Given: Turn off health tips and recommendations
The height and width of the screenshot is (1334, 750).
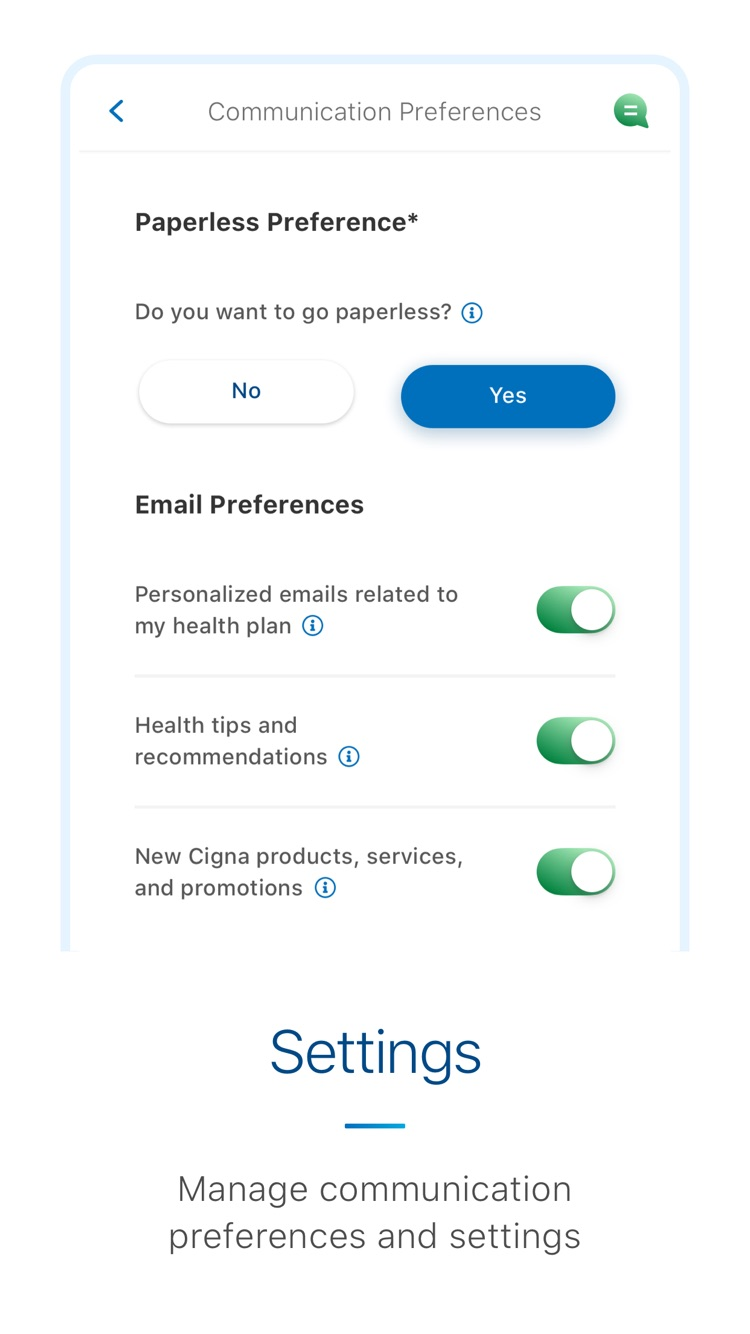Looking at the screenshot, I should (x=575, y=740).
